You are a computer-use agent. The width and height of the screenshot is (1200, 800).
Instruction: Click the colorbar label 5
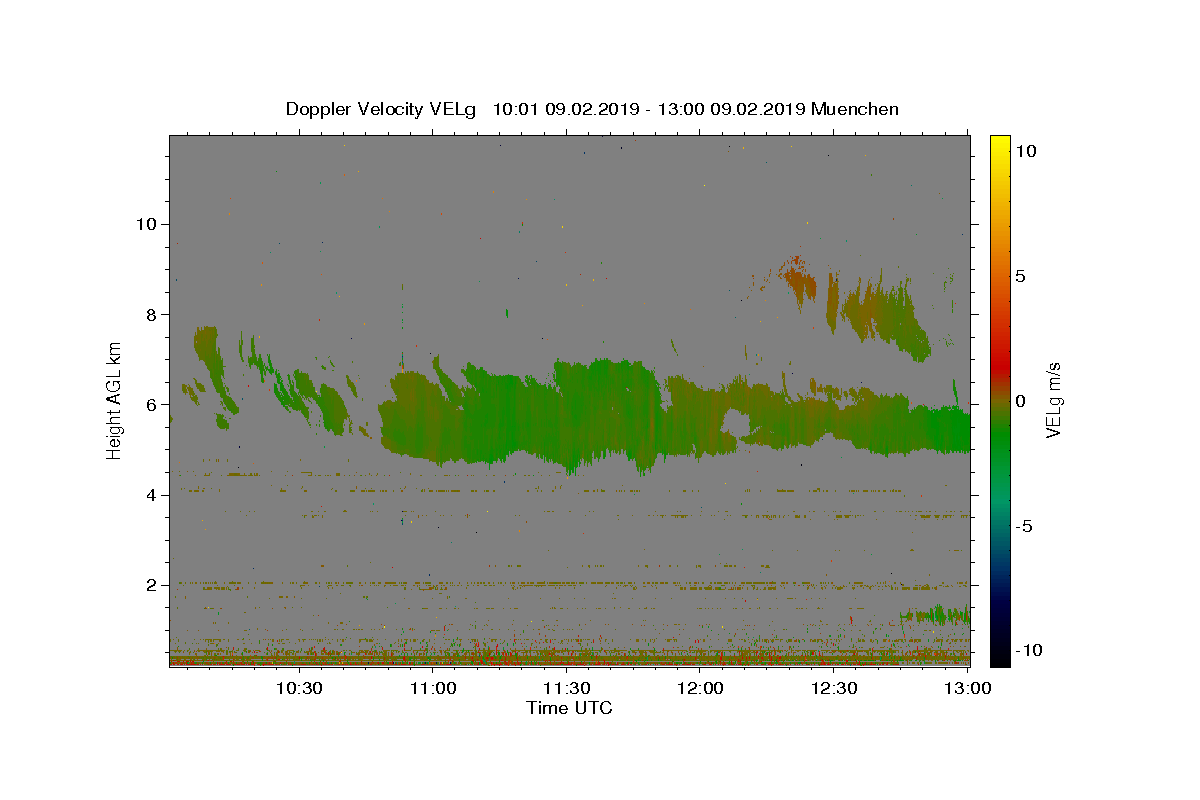(x=1021, y=276)
